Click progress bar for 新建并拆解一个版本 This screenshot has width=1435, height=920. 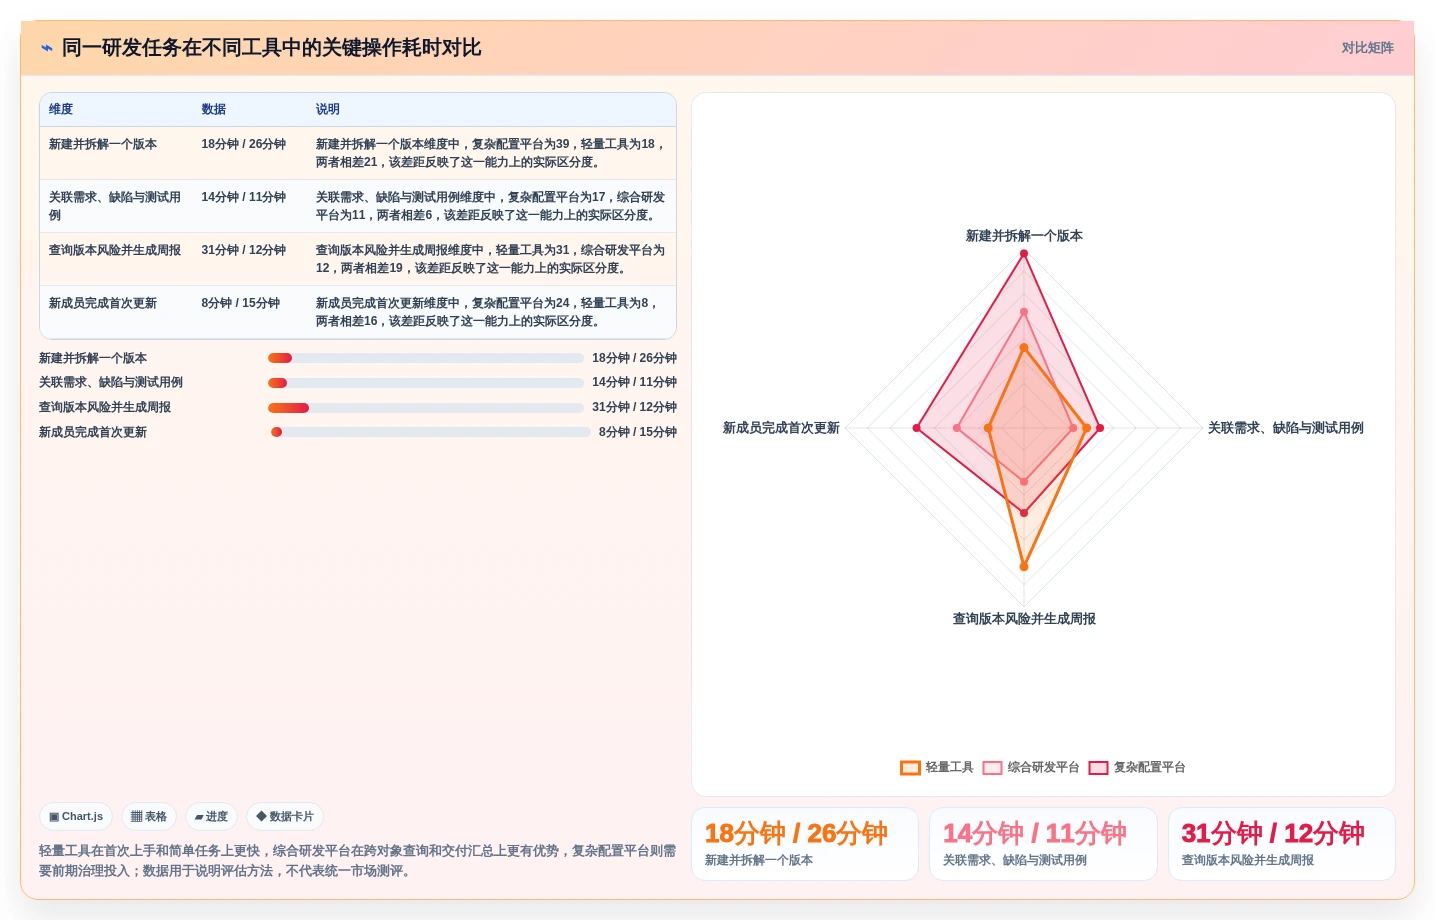(426, 358)
